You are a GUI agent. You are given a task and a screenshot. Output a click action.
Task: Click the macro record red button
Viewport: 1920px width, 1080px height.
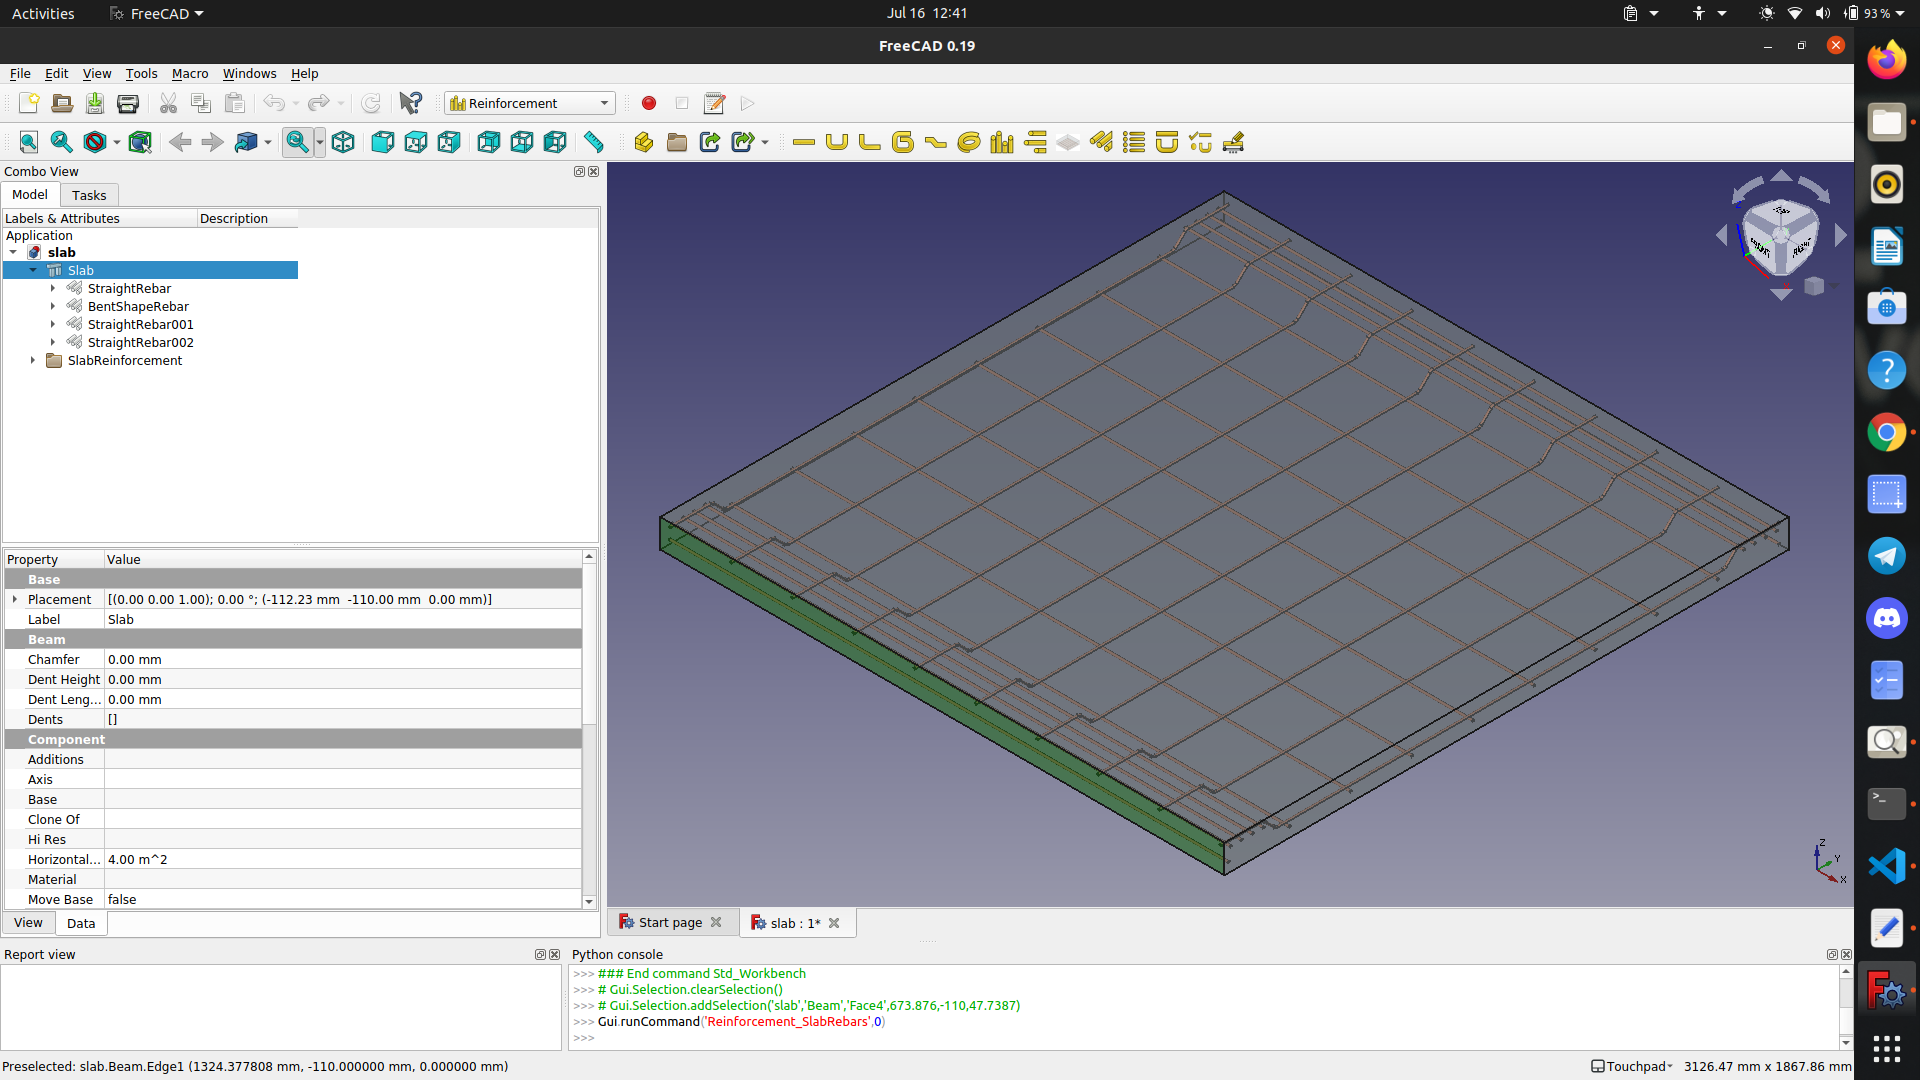tap(649, 103)
